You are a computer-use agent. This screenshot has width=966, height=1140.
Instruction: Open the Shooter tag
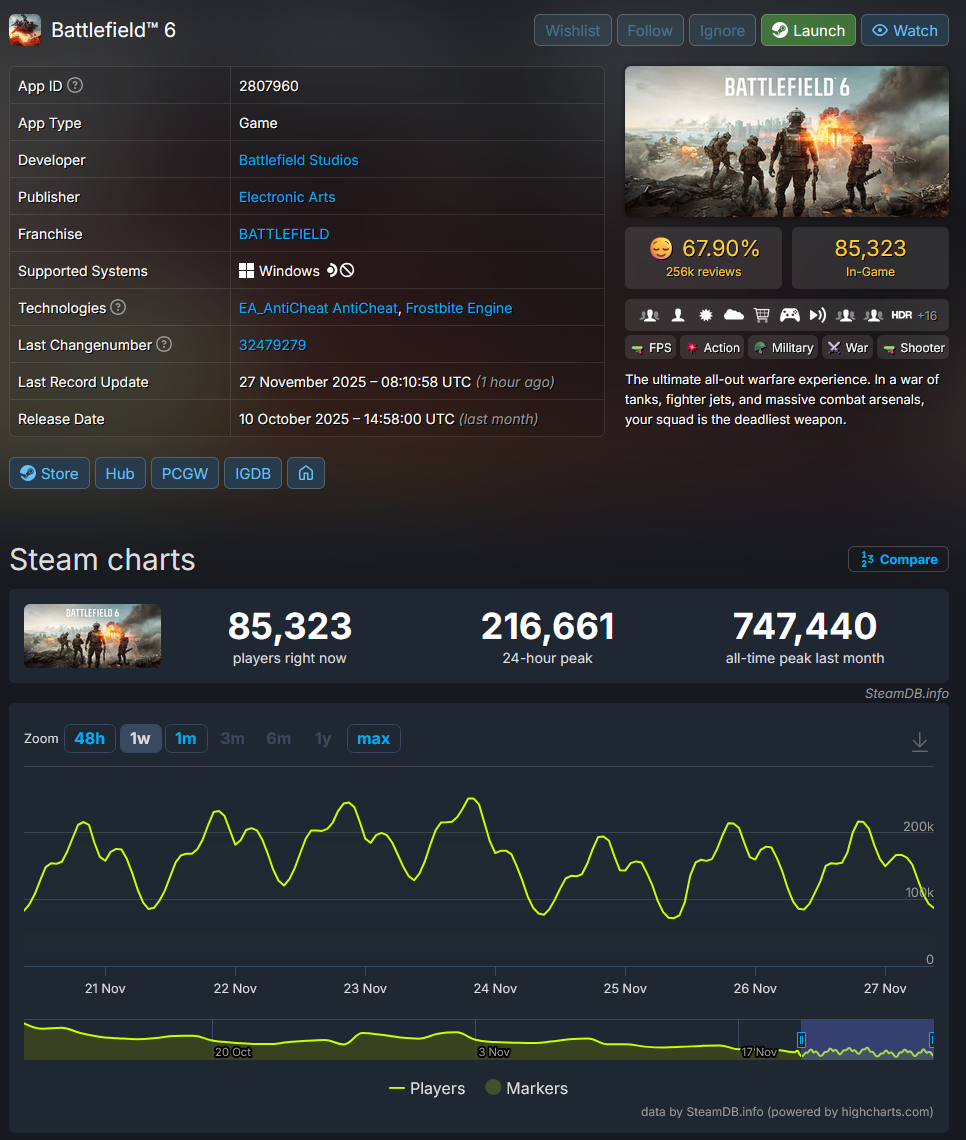(x=913, y=348)
